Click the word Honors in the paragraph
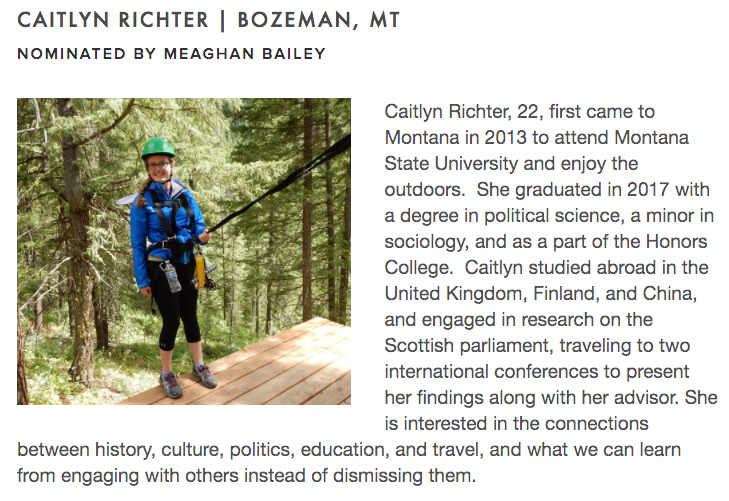The image size is (729, 501). [676, 242]
